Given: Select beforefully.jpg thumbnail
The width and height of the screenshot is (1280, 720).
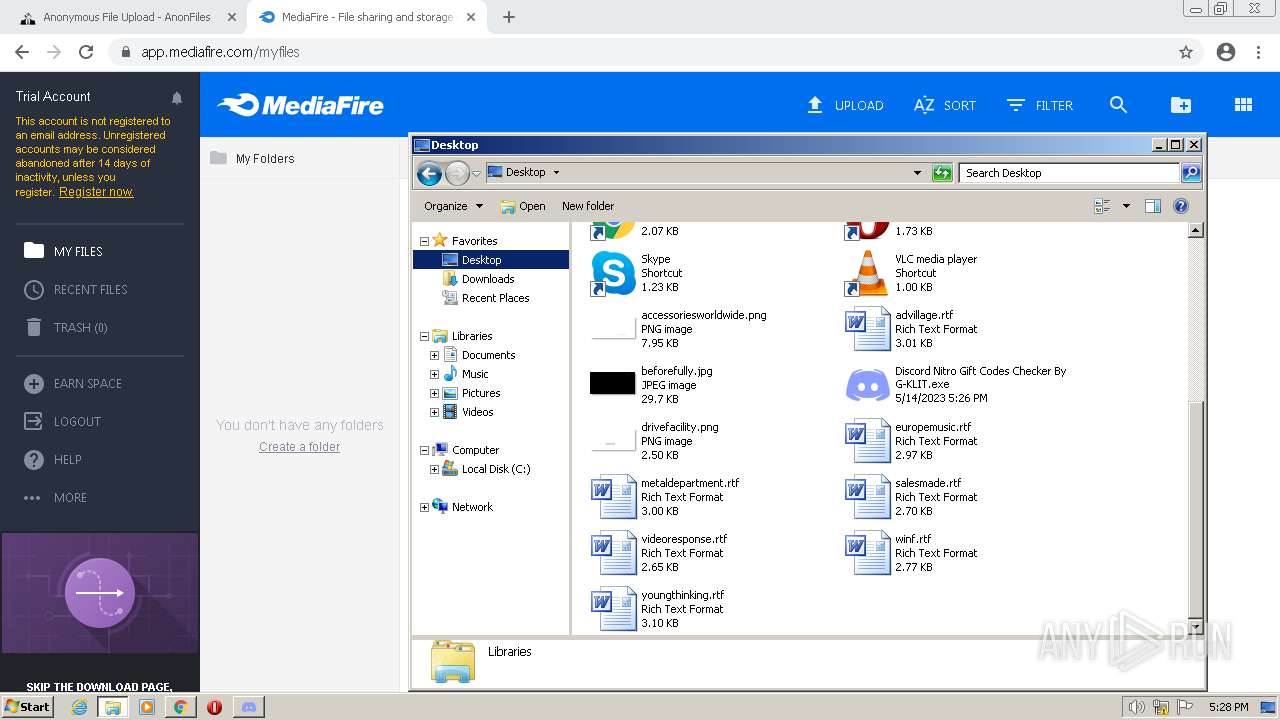Looking at the screenshot, I should [613, 383].
